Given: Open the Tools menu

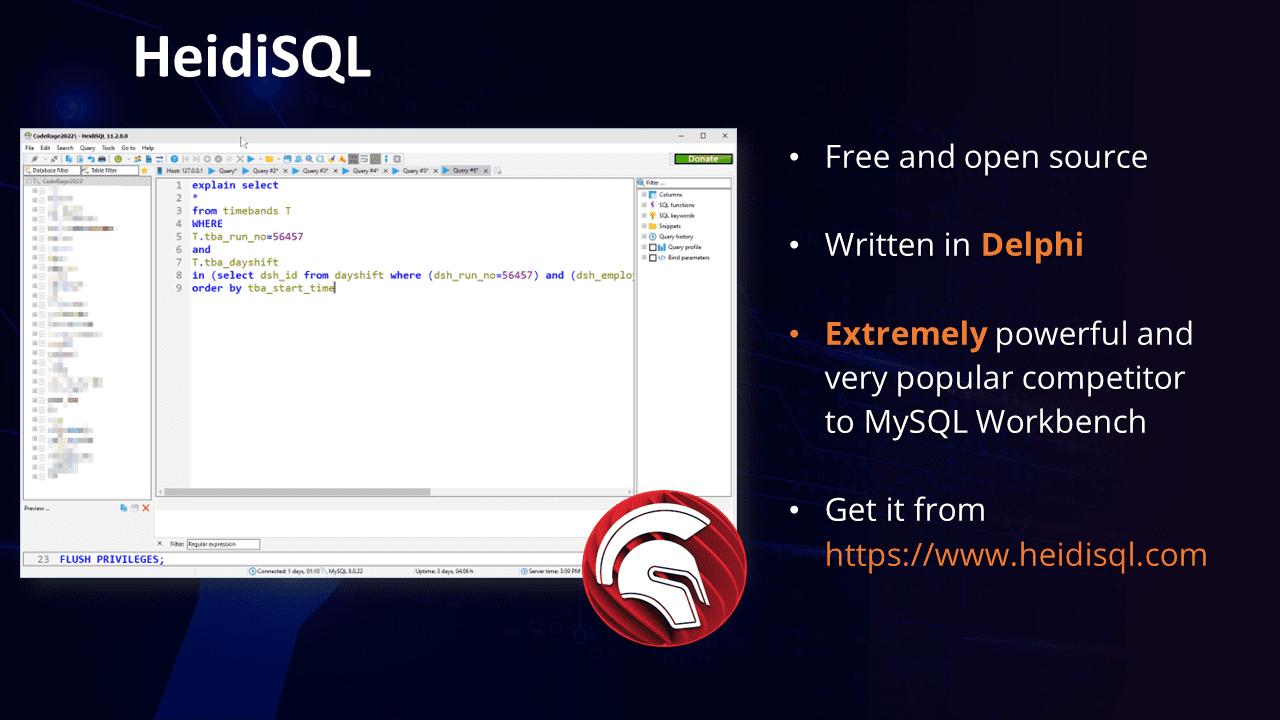Looking at the screenshot, I should point(108,148).
